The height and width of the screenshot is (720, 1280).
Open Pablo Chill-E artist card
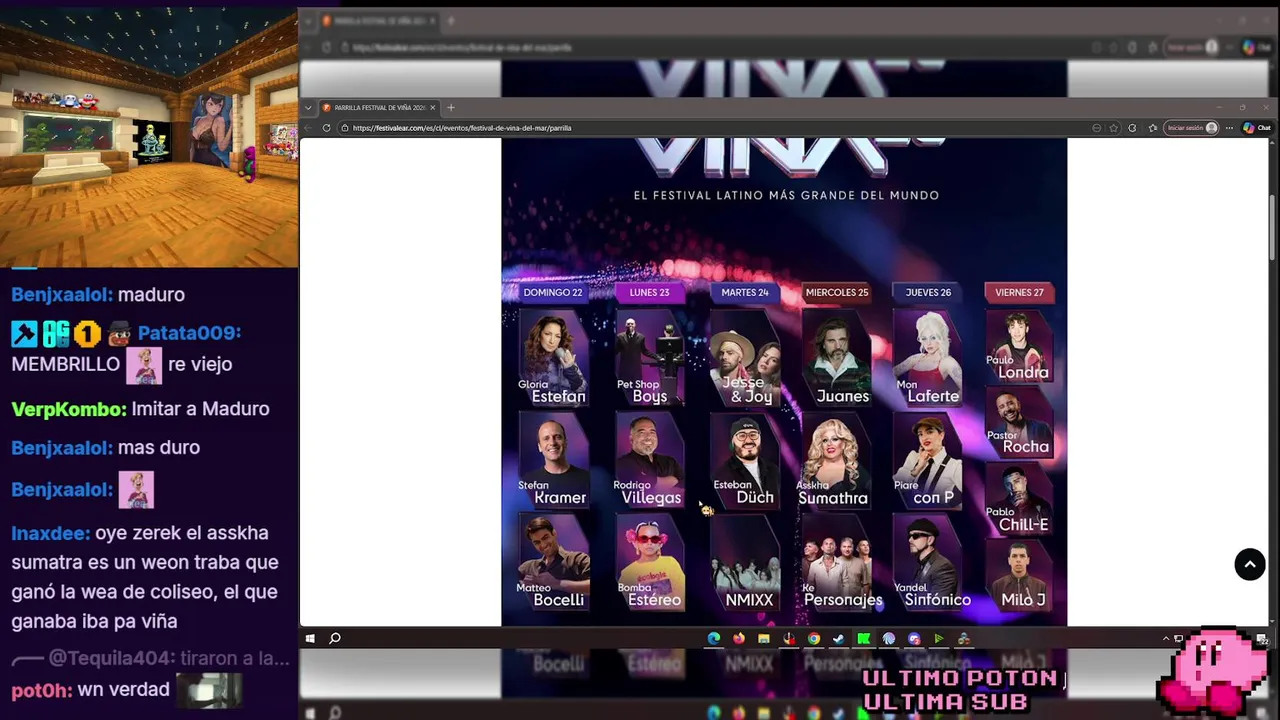1020,498
